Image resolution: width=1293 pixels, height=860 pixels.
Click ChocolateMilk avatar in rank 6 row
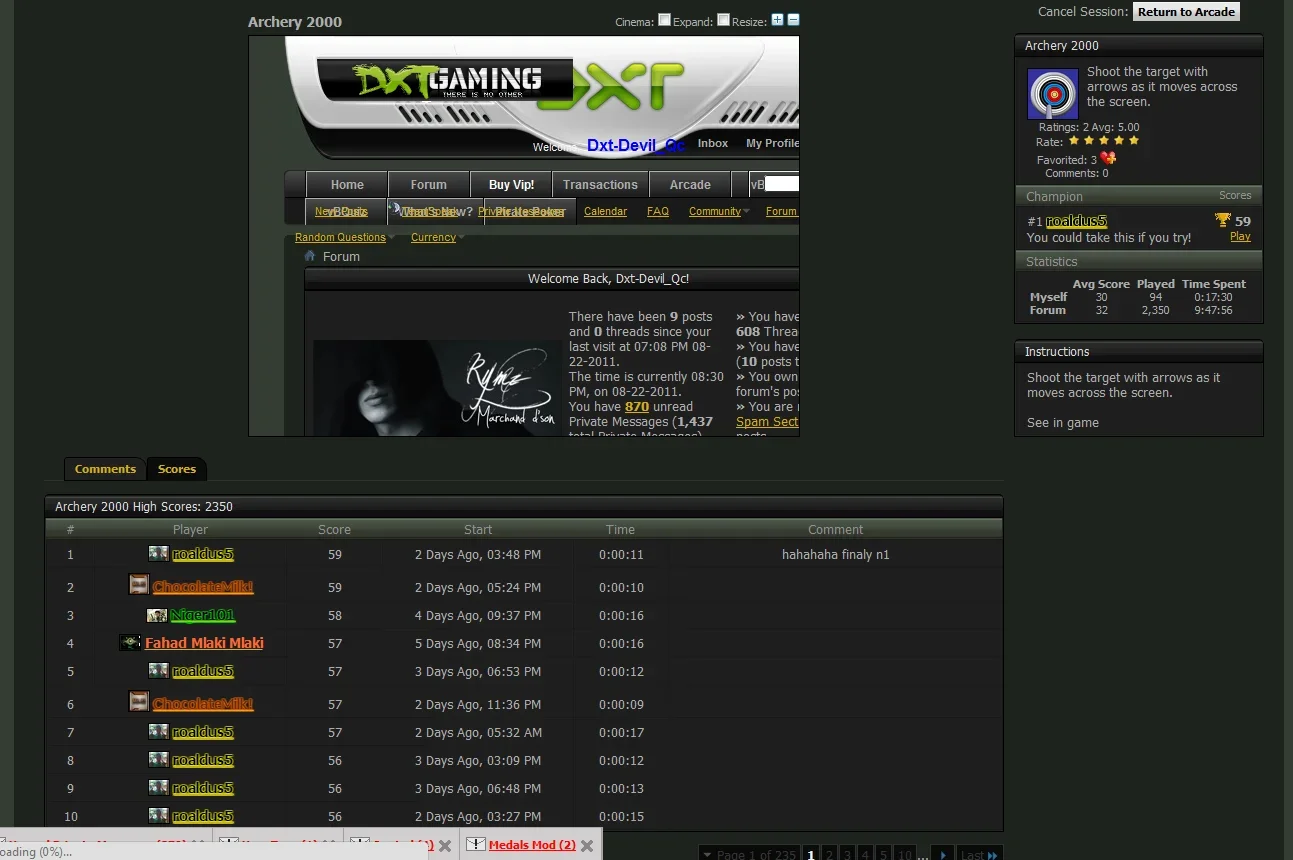click(139, 701)
